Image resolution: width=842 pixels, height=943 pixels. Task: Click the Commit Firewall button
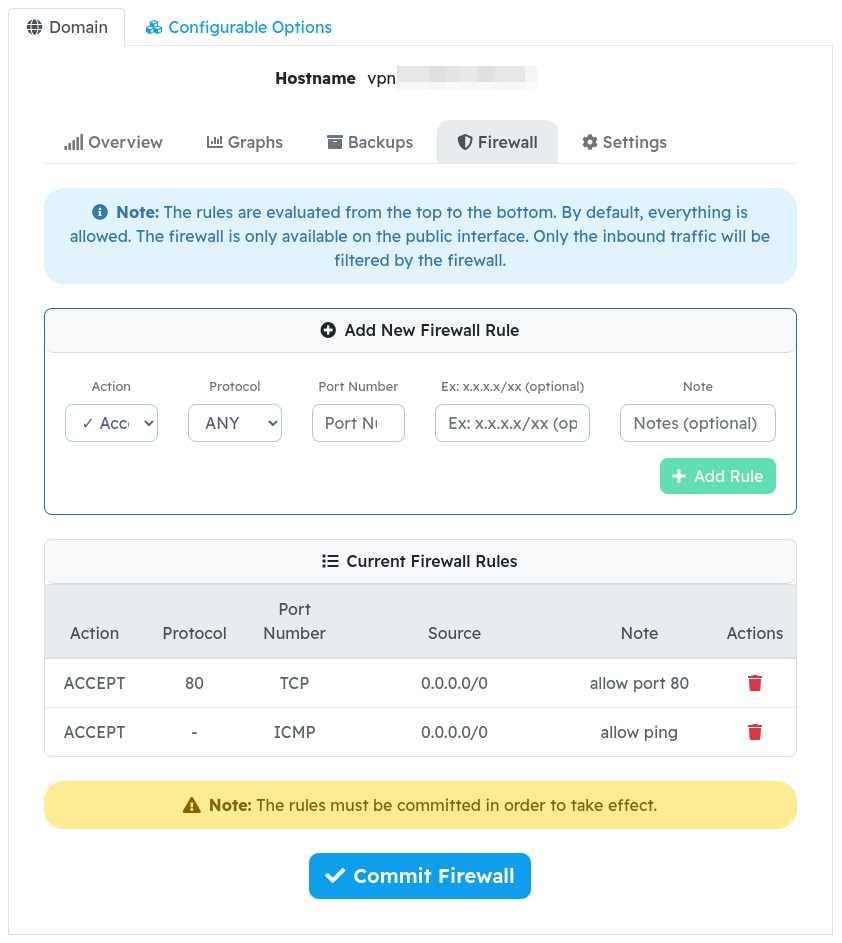pyautogui.click(x=420, y=876)
